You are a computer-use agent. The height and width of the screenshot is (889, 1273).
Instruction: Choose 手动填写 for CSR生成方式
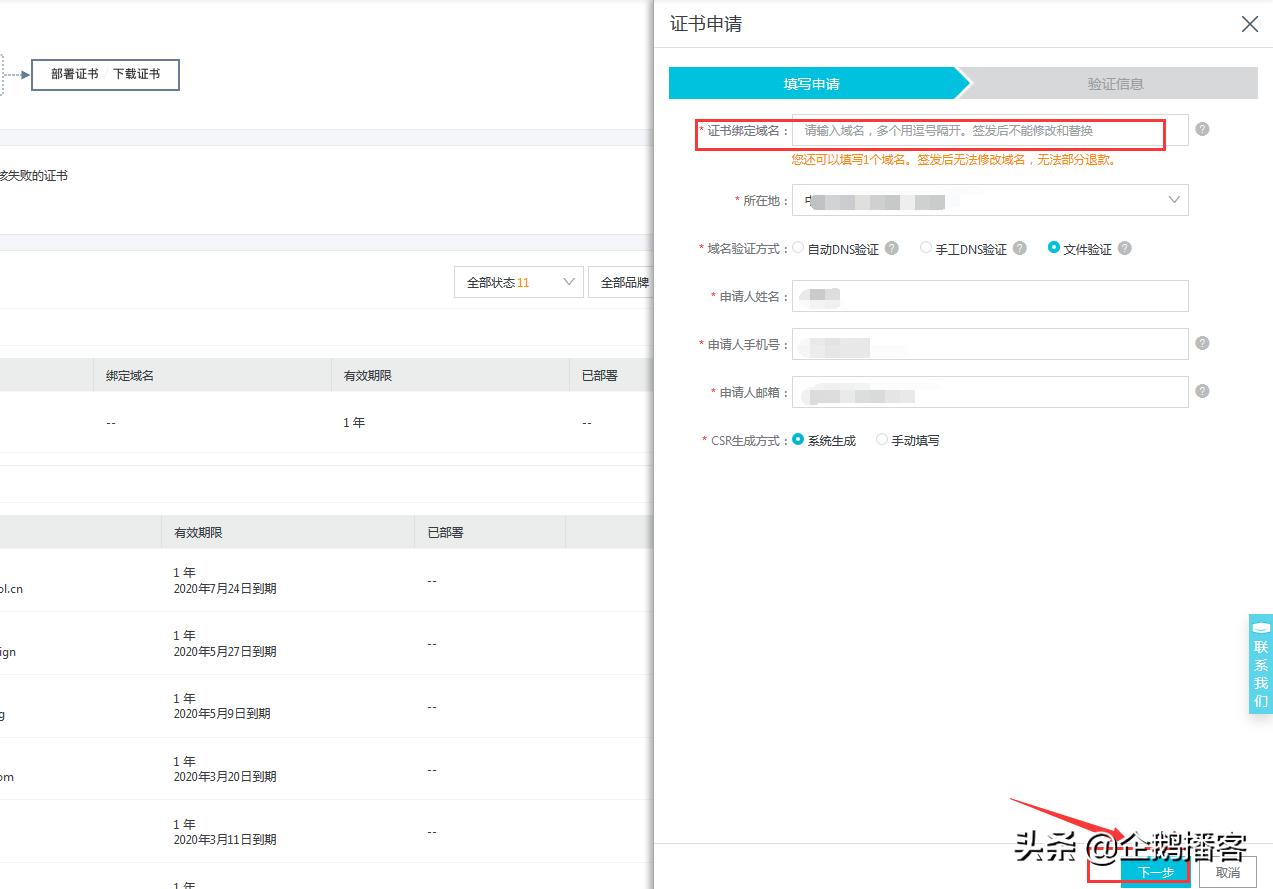pos(881,440)
